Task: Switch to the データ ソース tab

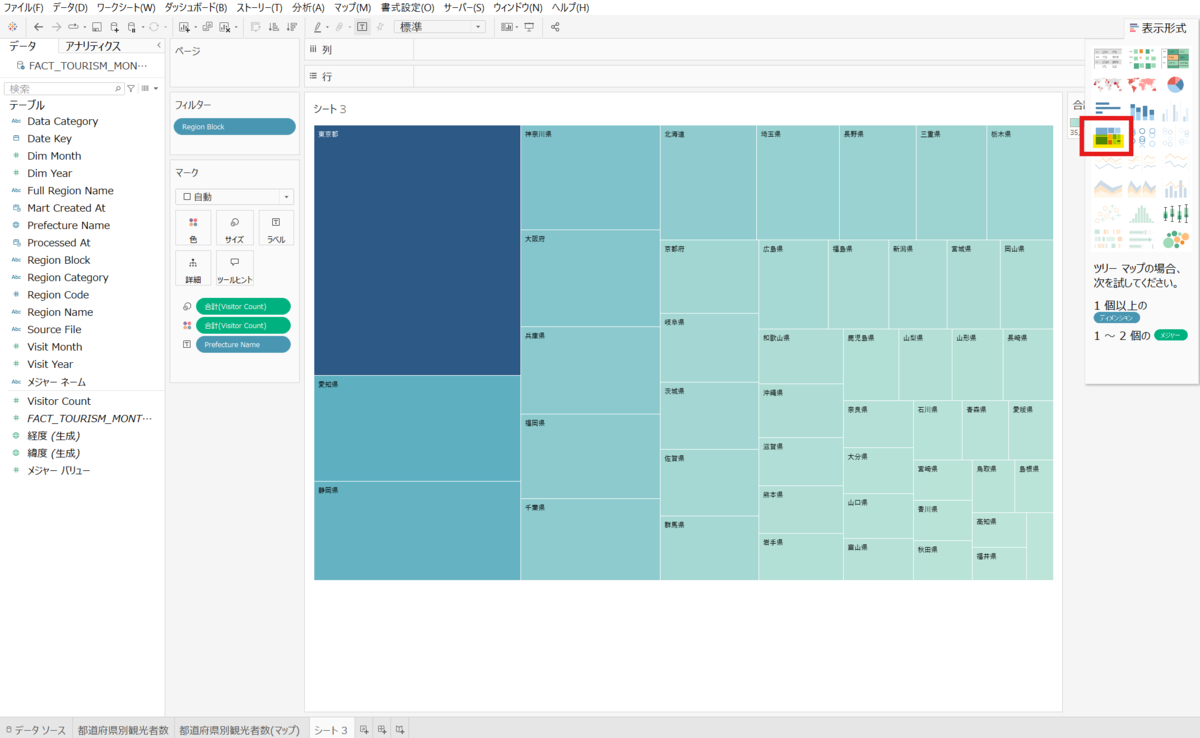Action: click(x=37, y=729)
